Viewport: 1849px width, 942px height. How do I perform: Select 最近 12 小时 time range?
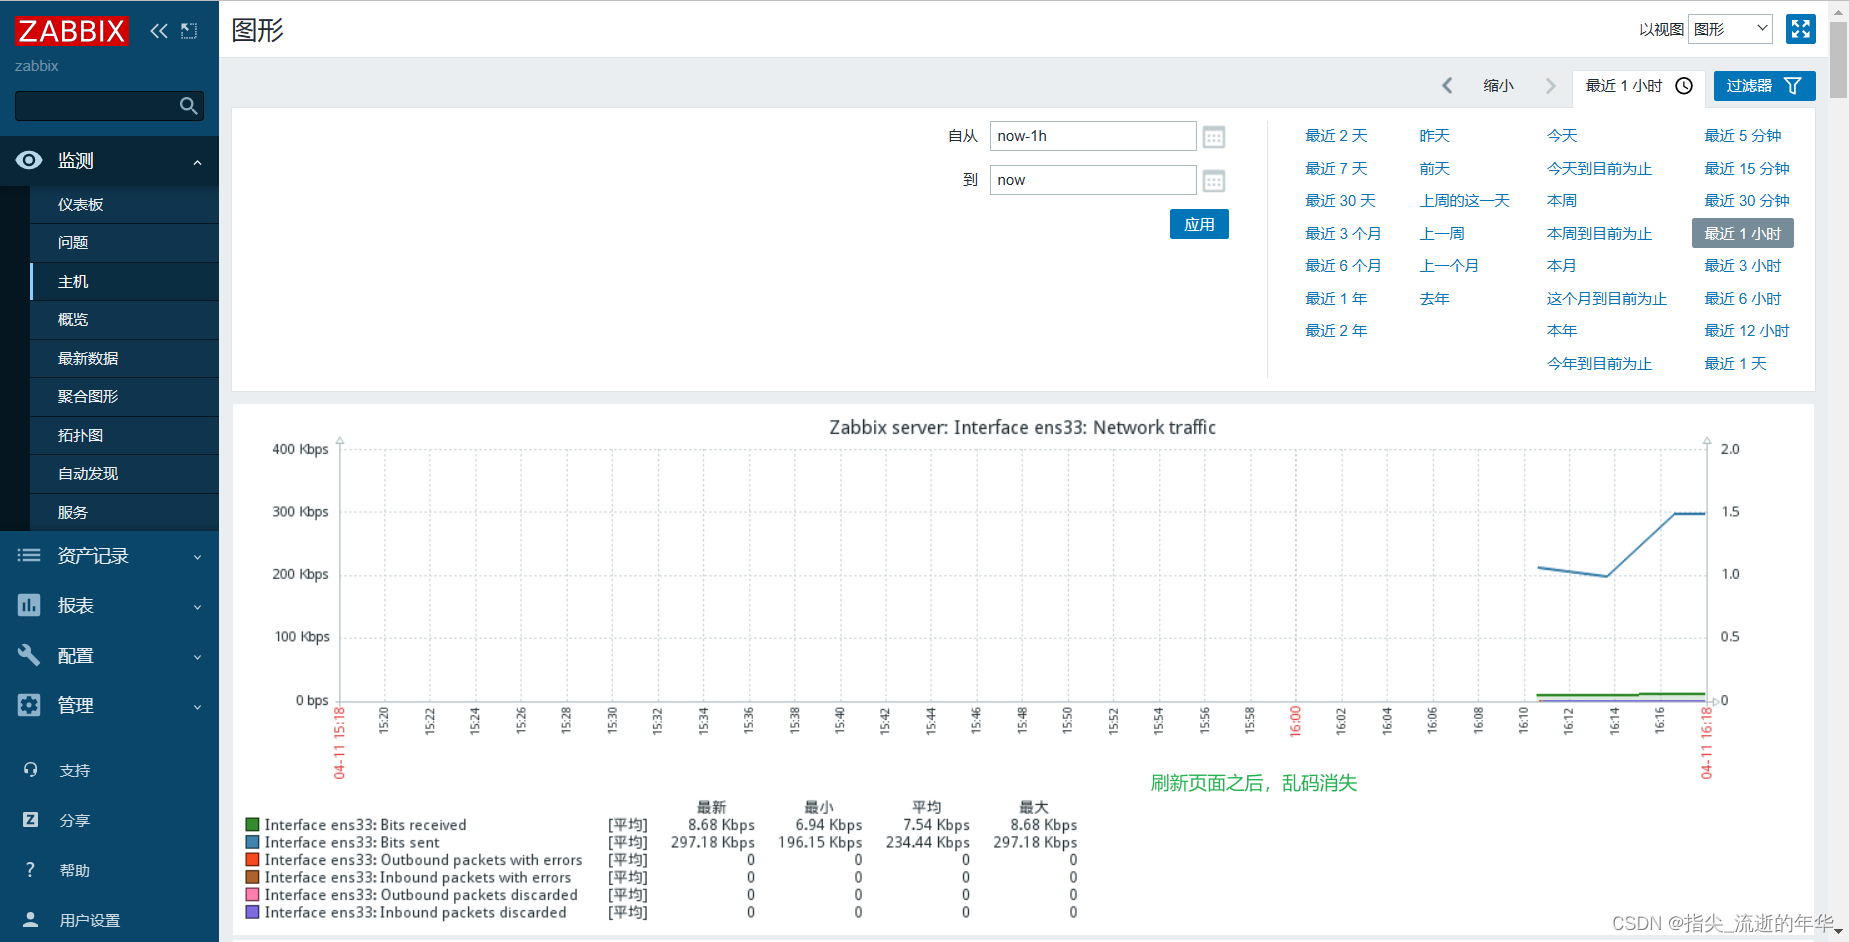click(1747, 331)
